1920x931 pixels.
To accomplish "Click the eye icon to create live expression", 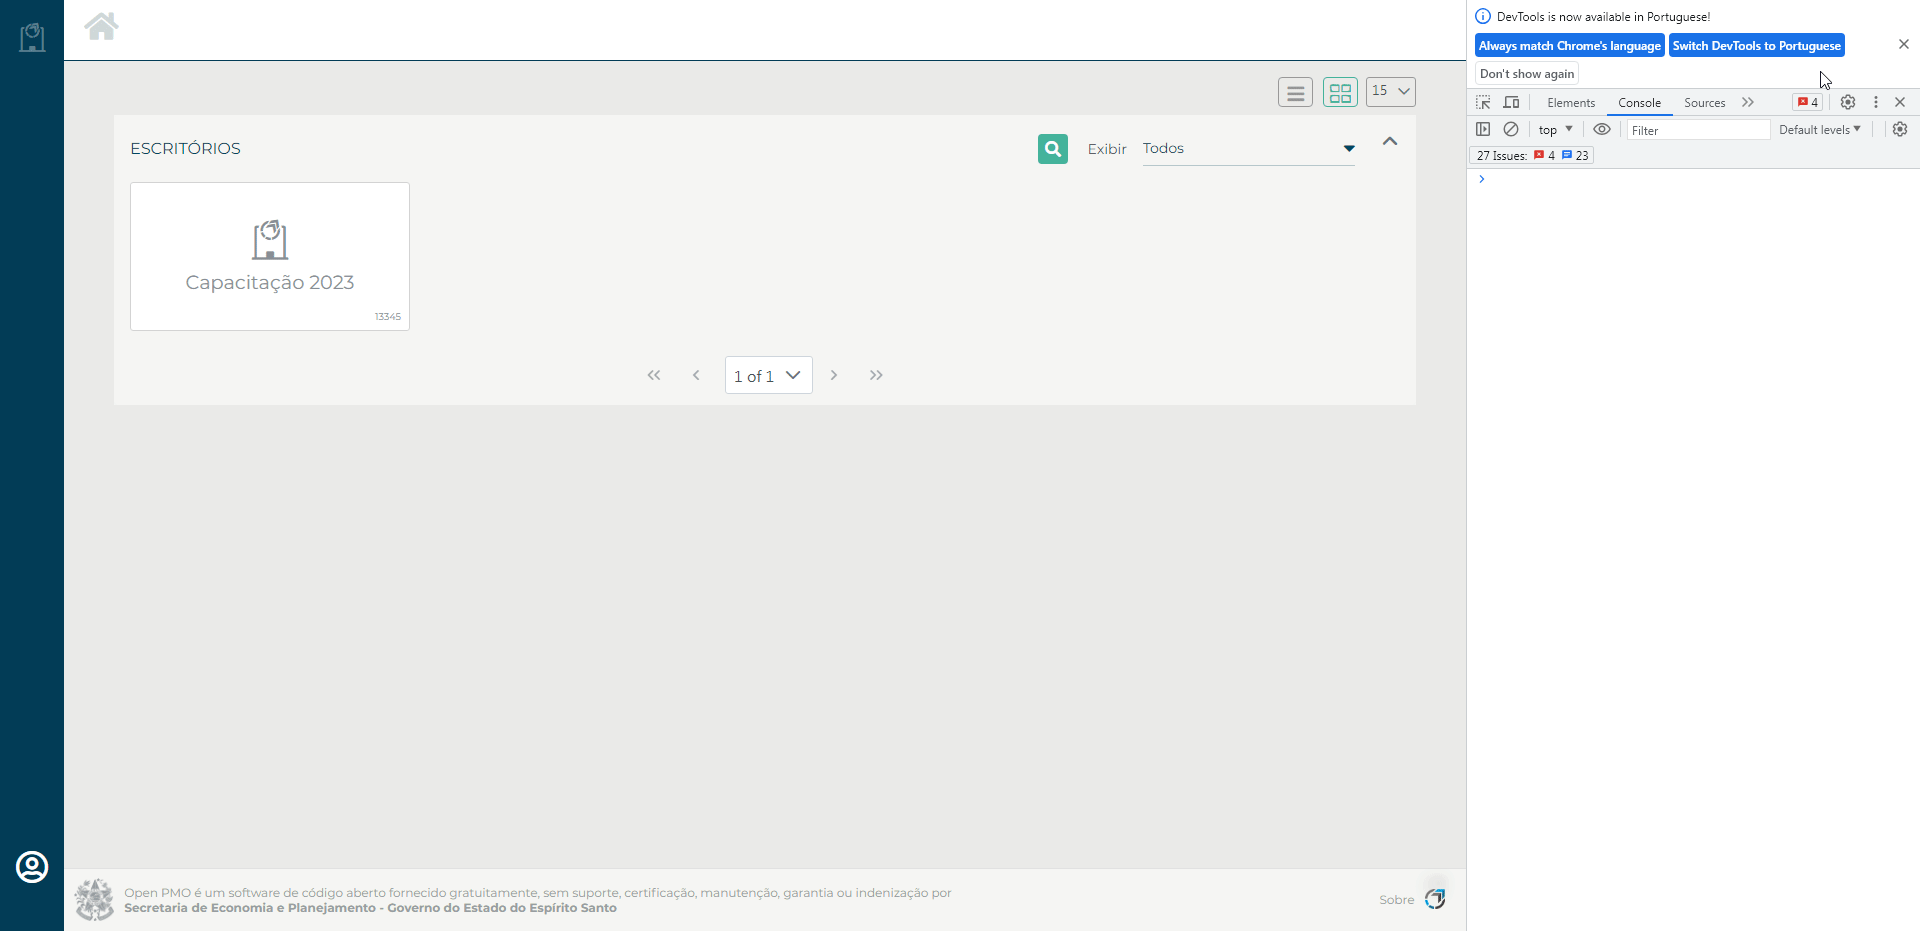I will pos(1602,129).
